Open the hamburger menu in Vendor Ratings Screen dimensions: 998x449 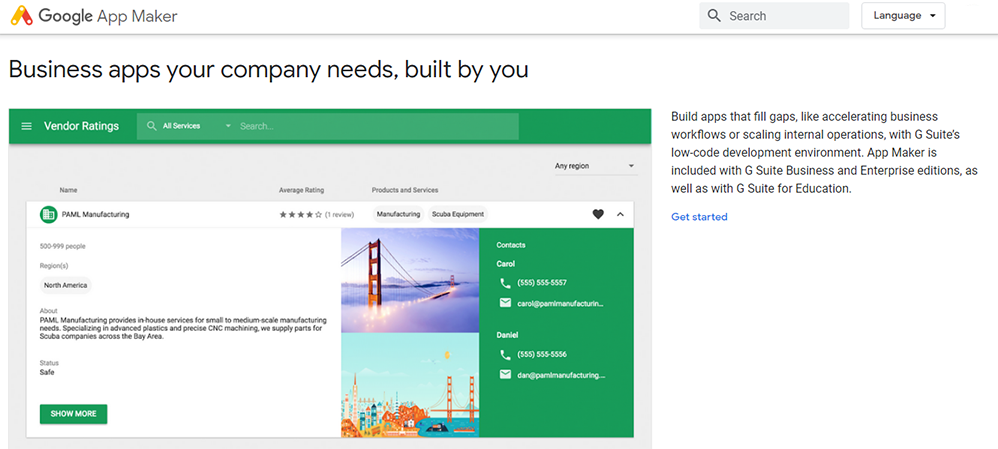(x=27, y=126)
